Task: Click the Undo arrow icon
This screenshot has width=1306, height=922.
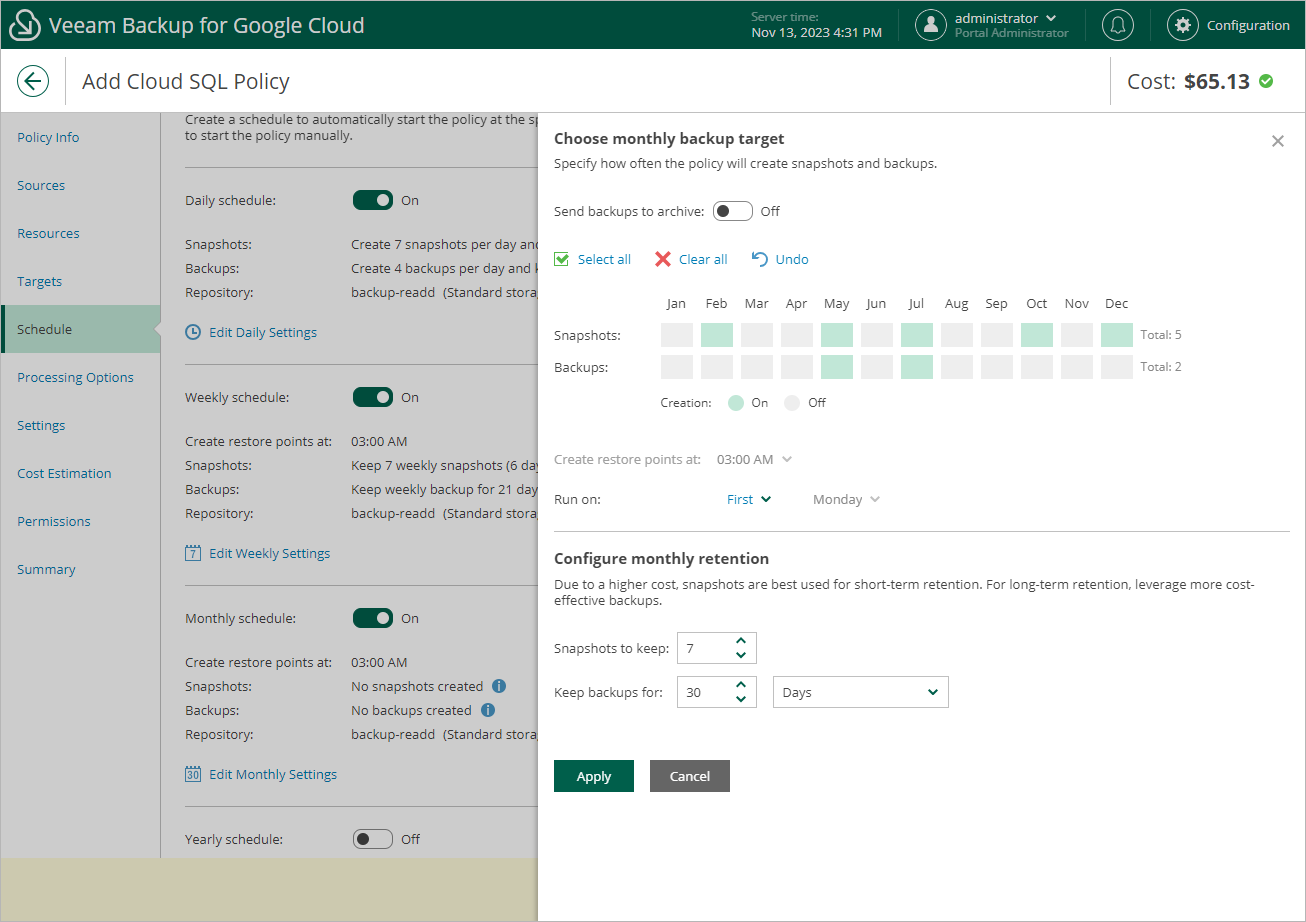Action: (760, 259)
